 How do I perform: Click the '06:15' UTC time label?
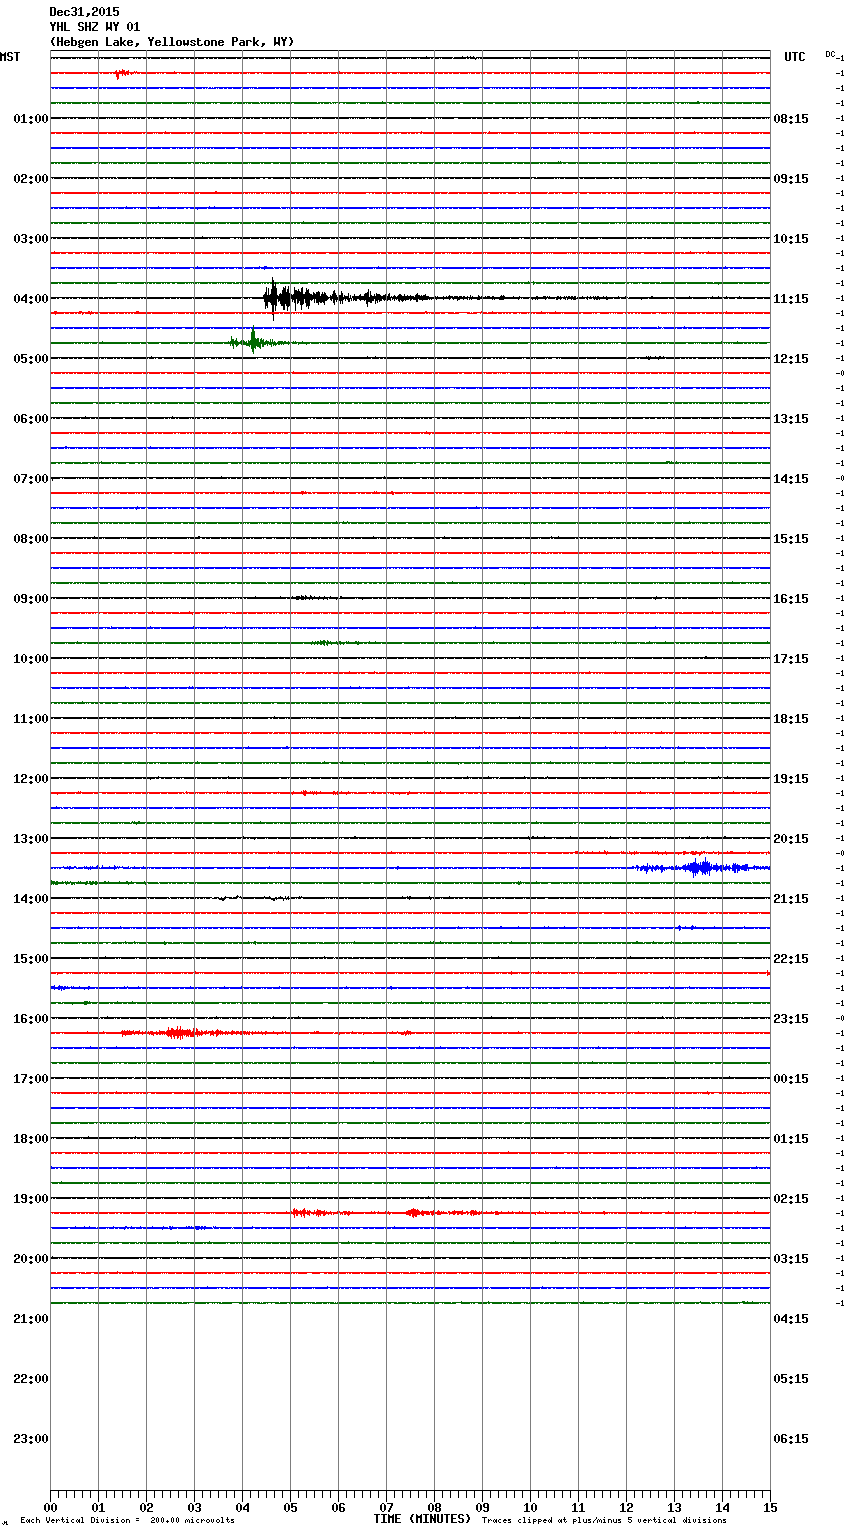(791, 1439)
